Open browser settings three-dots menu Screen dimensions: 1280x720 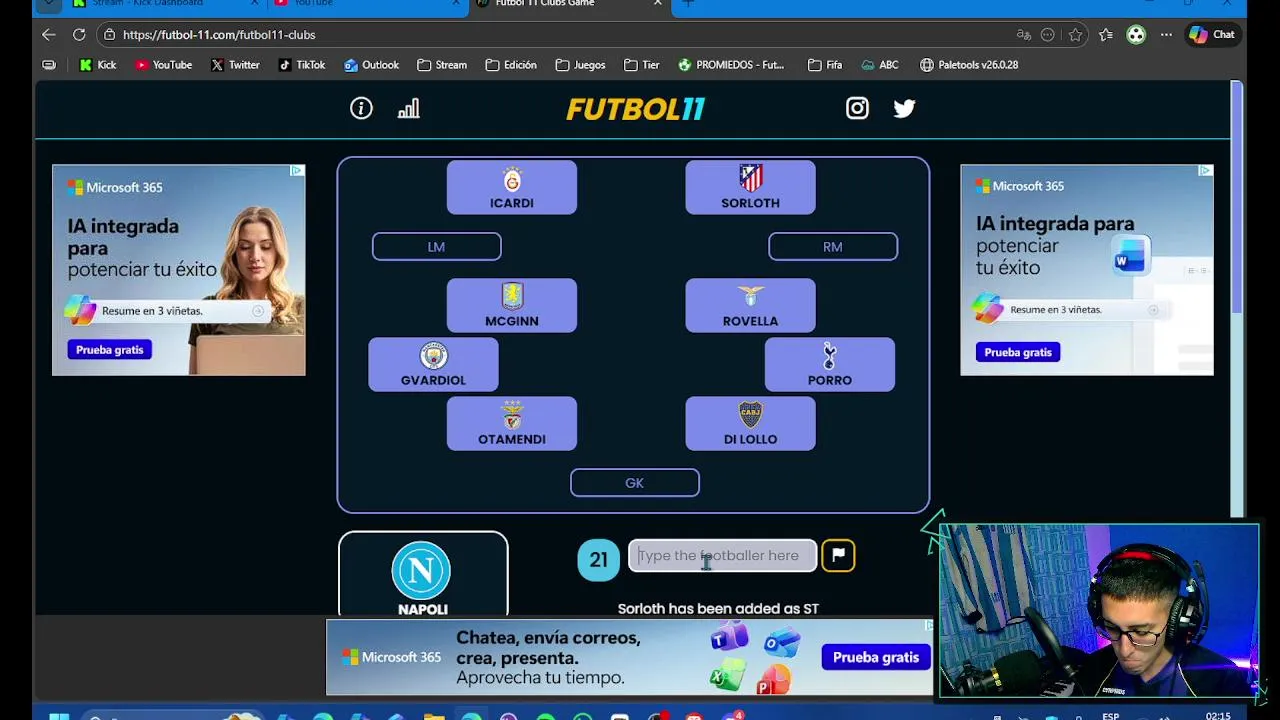[x=1166, y=35]
